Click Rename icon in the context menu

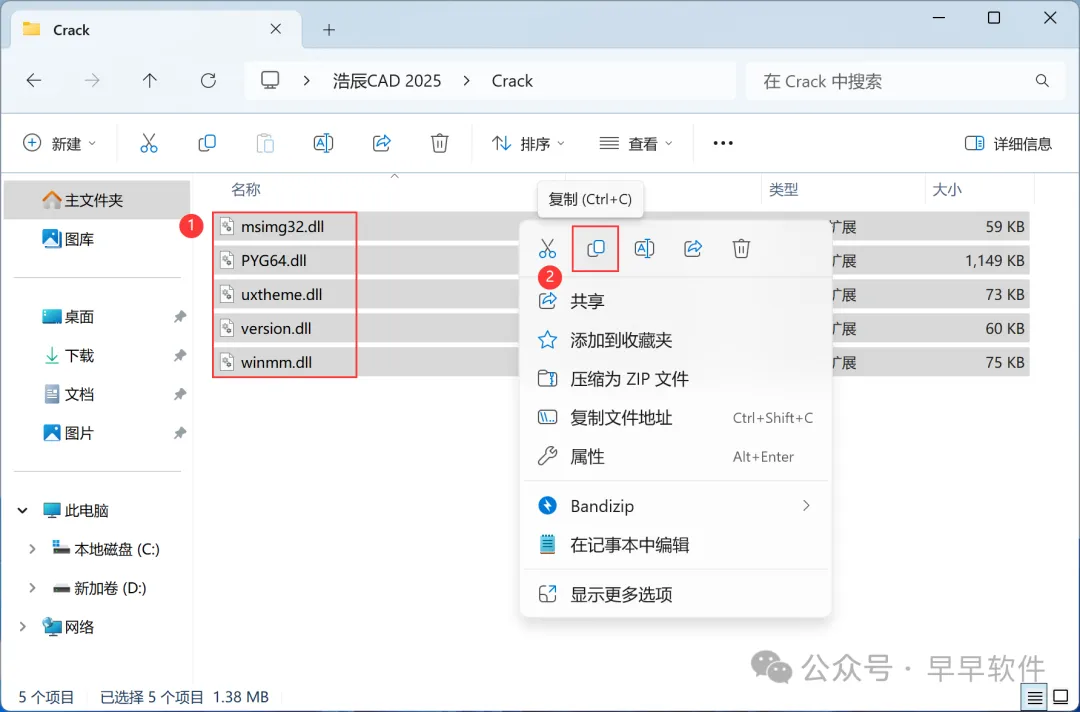(x=644, y=249)
